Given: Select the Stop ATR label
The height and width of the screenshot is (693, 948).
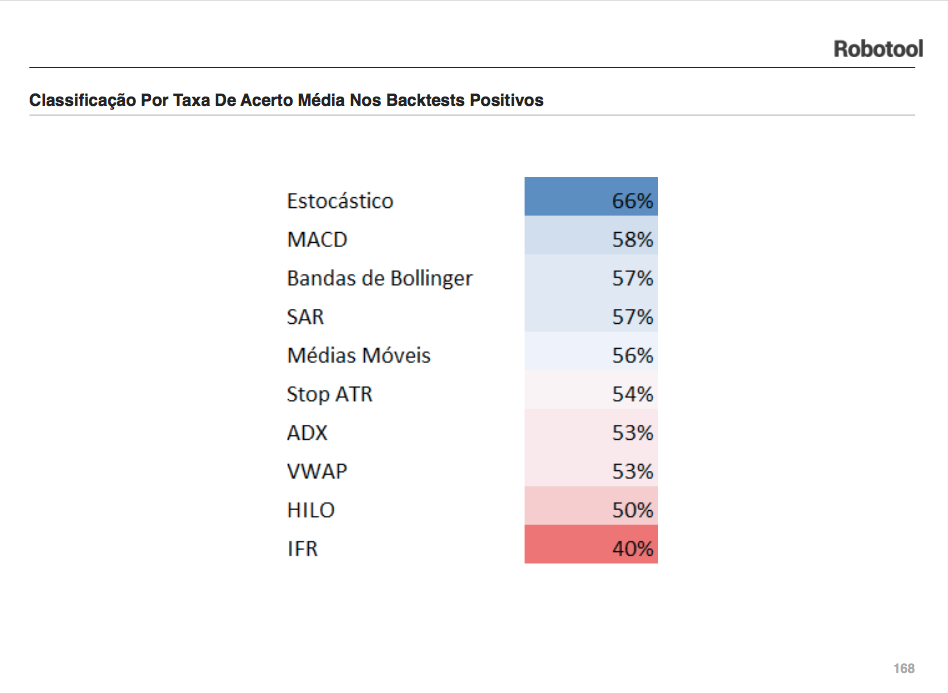Looking at the screenshot, I should (329, 394).
